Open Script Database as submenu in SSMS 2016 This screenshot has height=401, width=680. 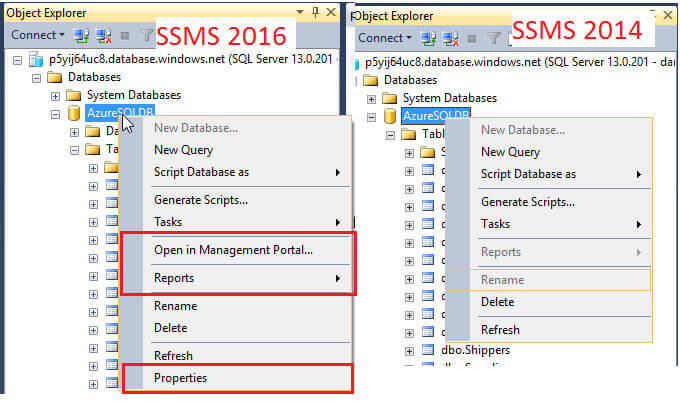236,172
